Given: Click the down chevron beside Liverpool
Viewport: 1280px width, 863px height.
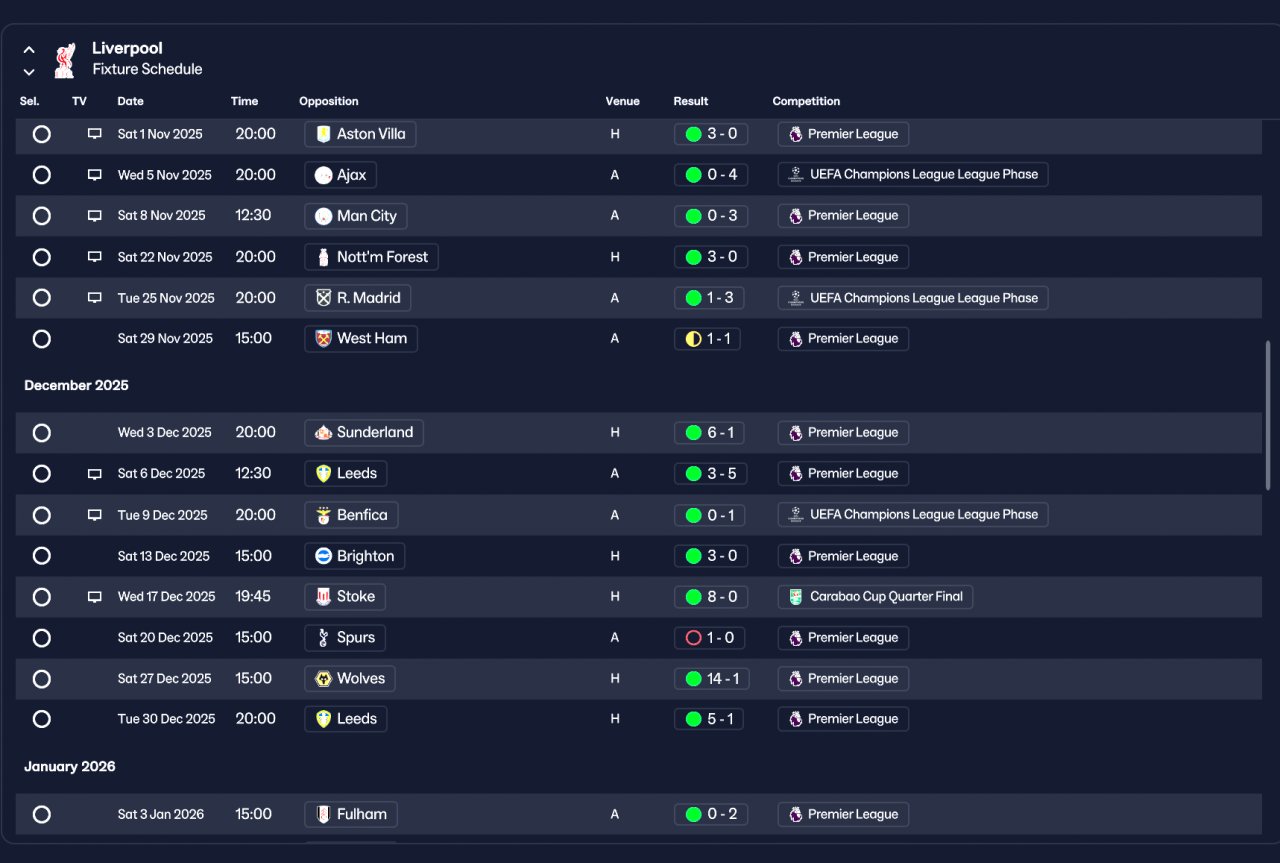Looking at the screenshot, I should pyautogui.click(x=29, y=71).
